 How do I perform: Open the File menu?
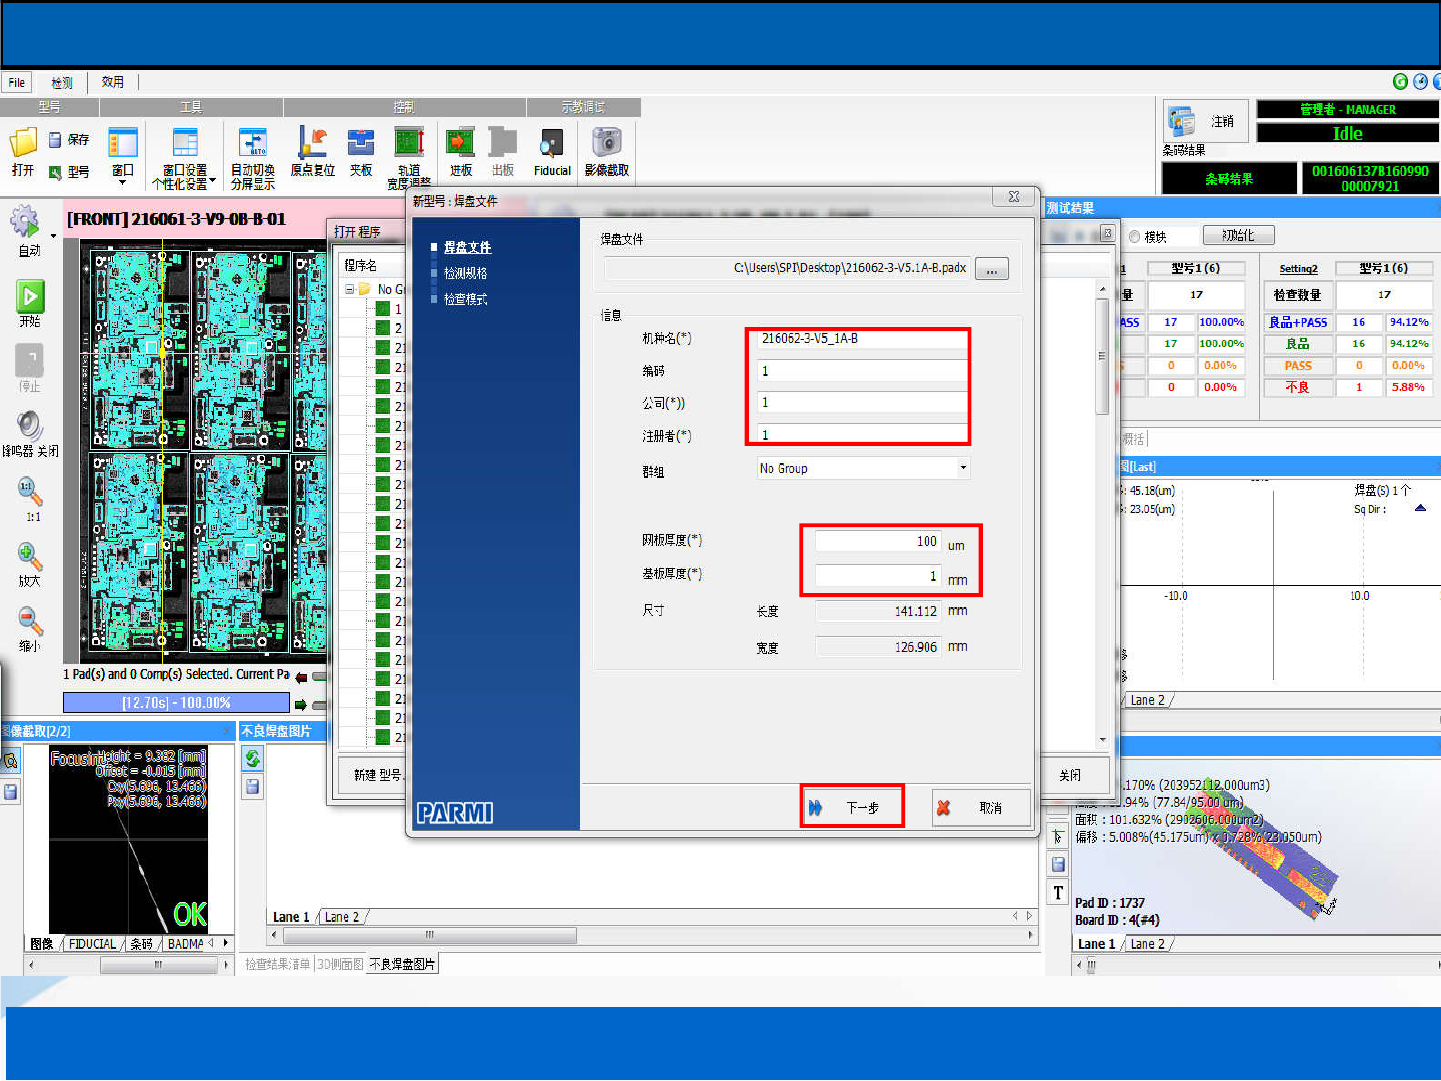click(17, 82)
